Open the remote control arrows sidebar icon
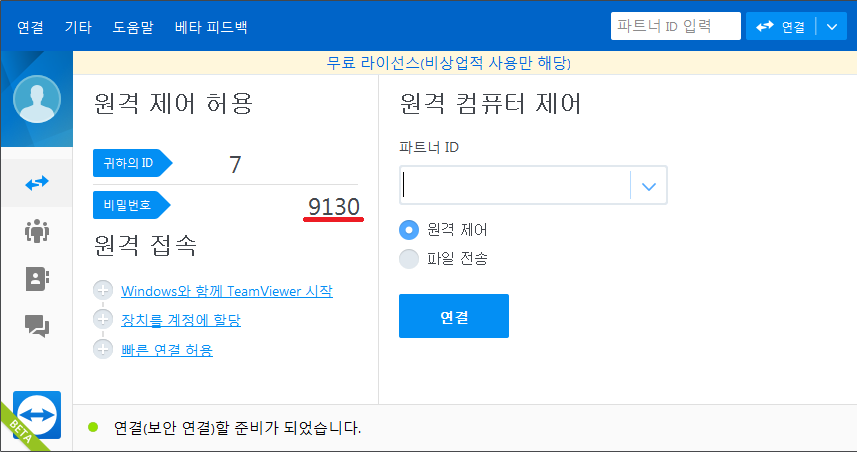The width and height of the screenshot is (857, 452). (x=36, y=183)
